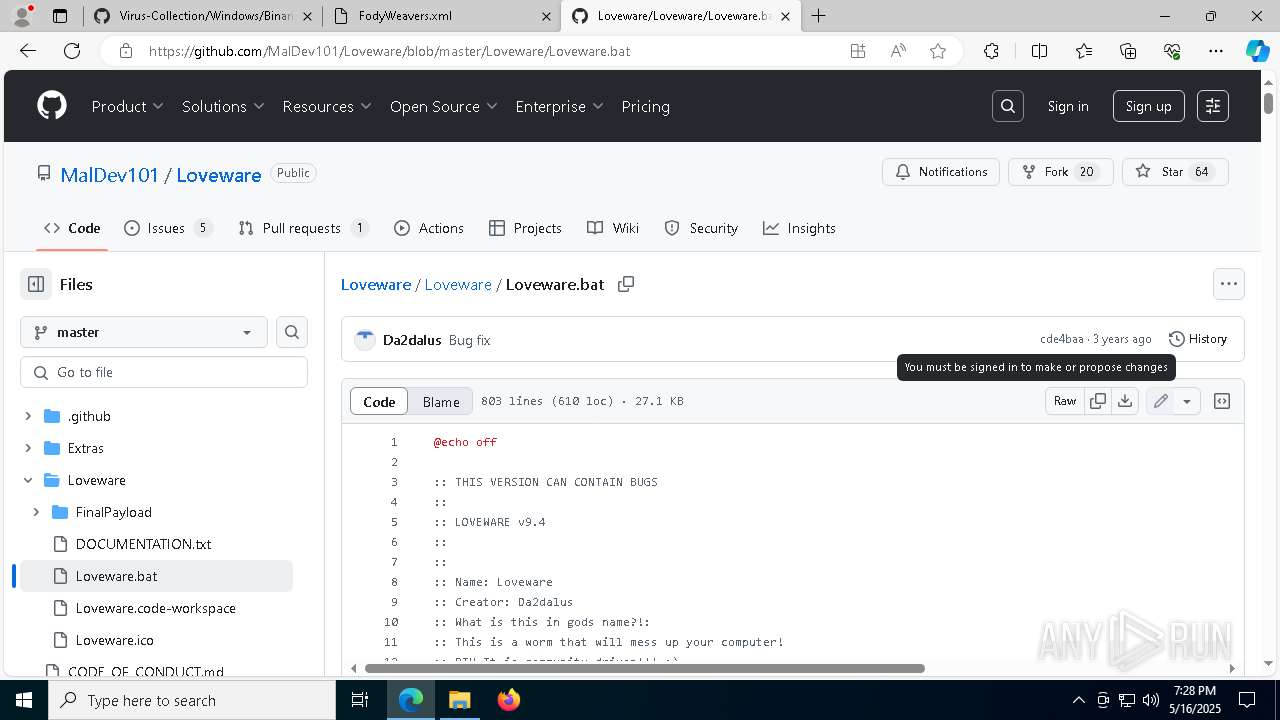Copy raw file contents
This screenshot has width=1280, height=720.
(1098, 401)
